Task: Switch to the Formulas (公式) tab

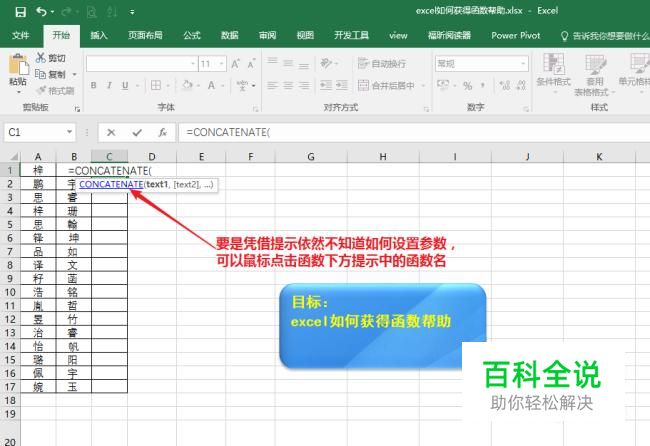Action: 192,35
